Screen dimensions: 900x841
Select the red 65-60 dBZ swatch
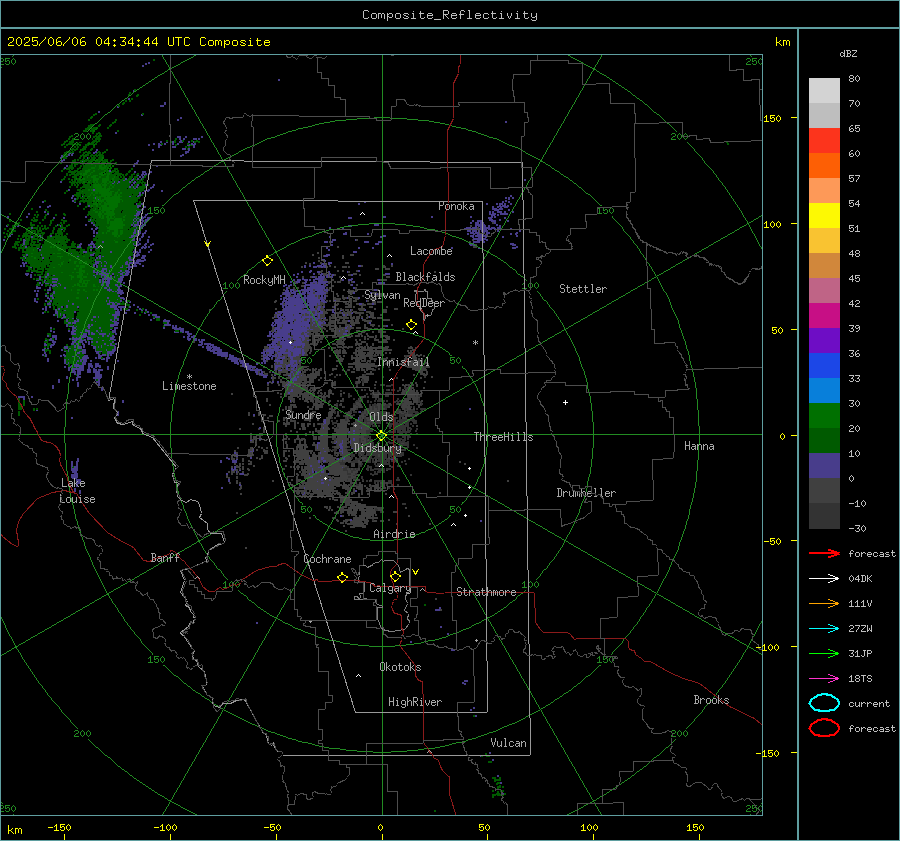[x=824, y=140]
